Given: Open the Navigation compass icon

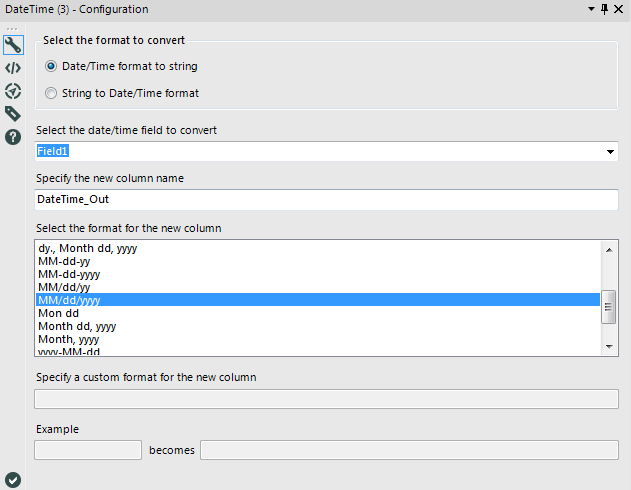Looking at the screenshot, I should click(13, 91).
